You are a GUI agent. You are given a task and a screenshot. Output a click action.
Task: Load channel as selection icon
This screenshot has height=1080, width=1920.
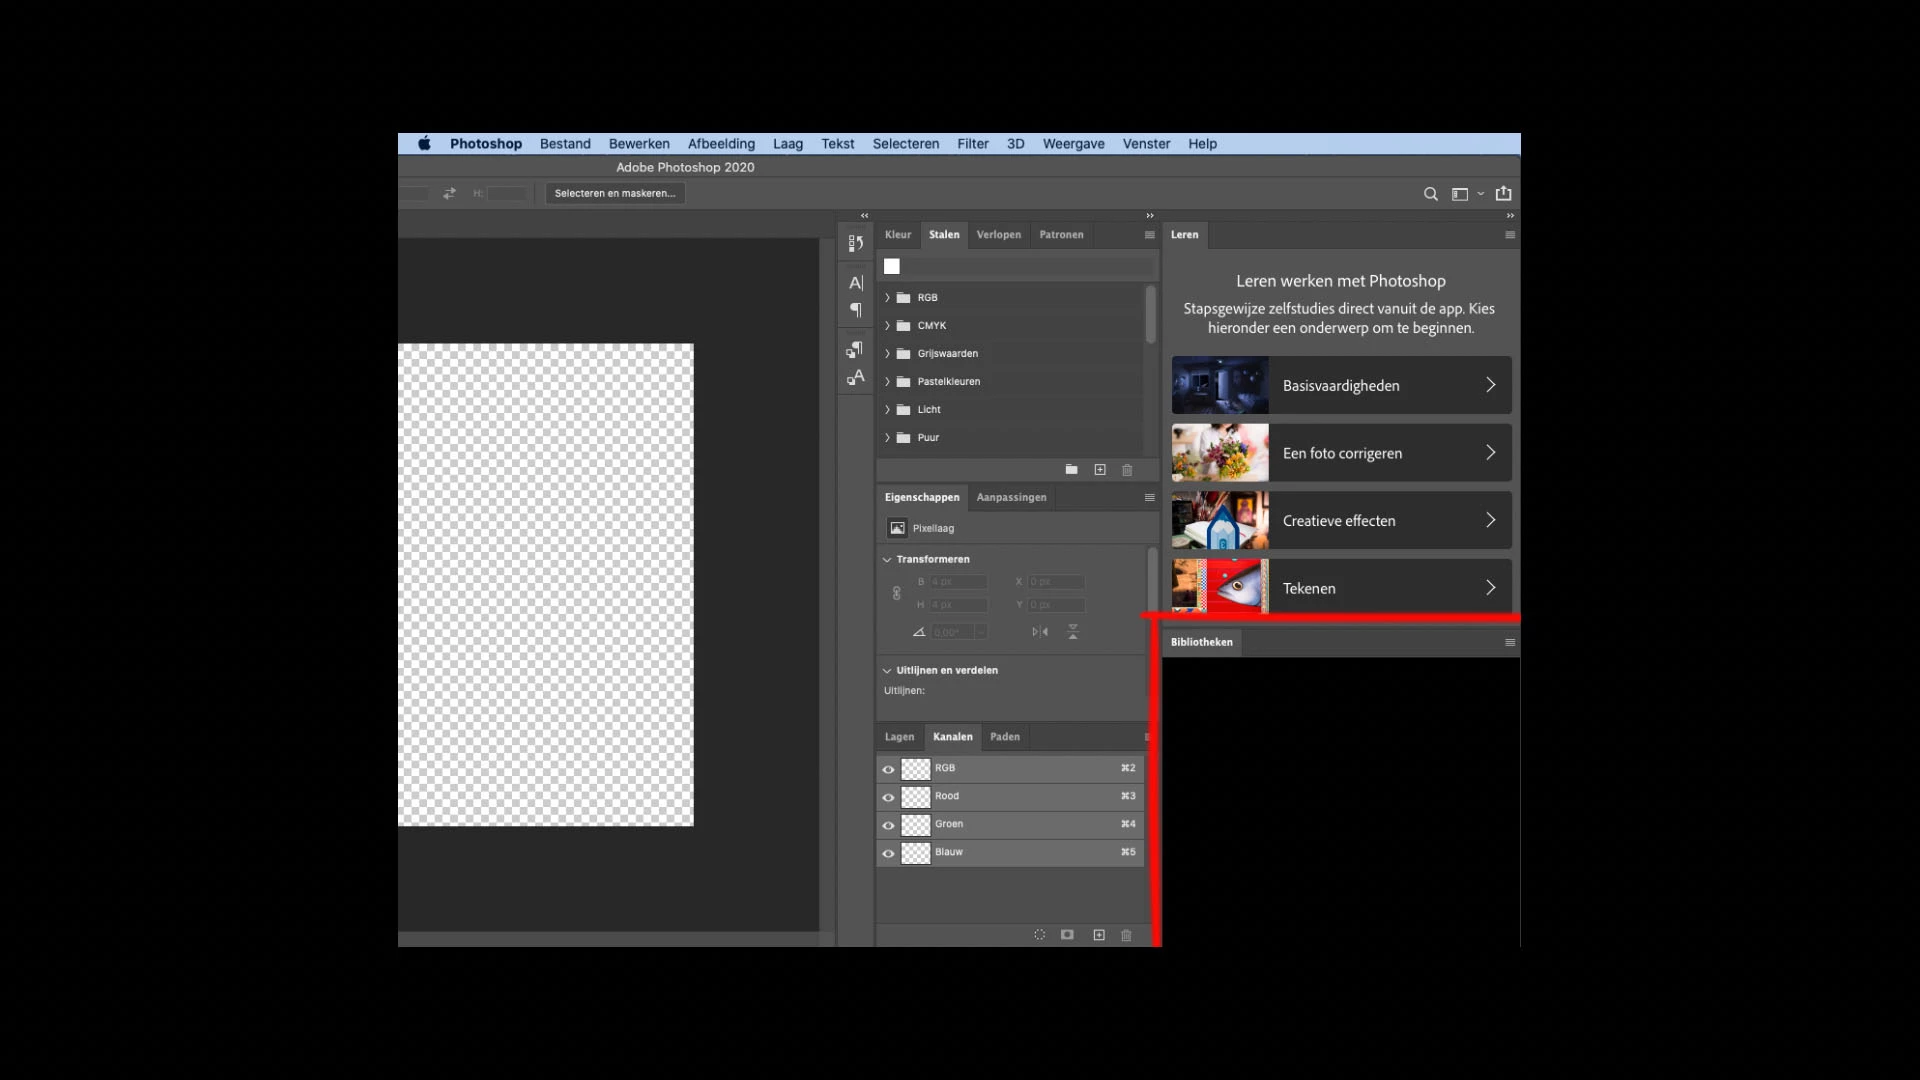point(1039,935)
